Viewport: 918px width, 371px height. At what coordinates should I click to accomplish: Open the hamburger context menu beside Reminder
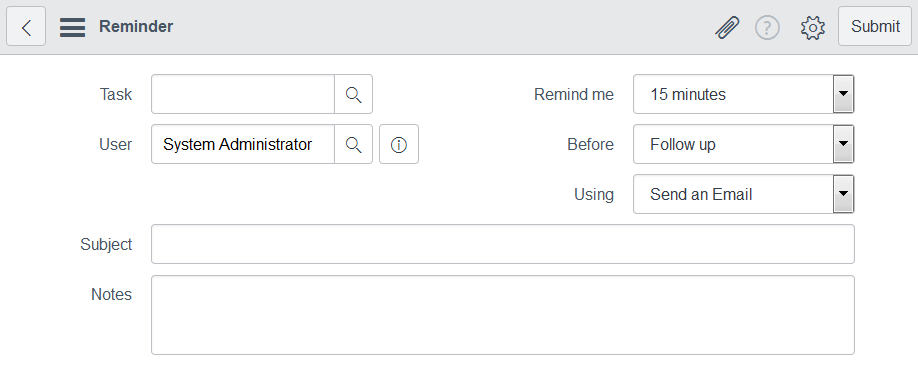(x=73, y=27)
